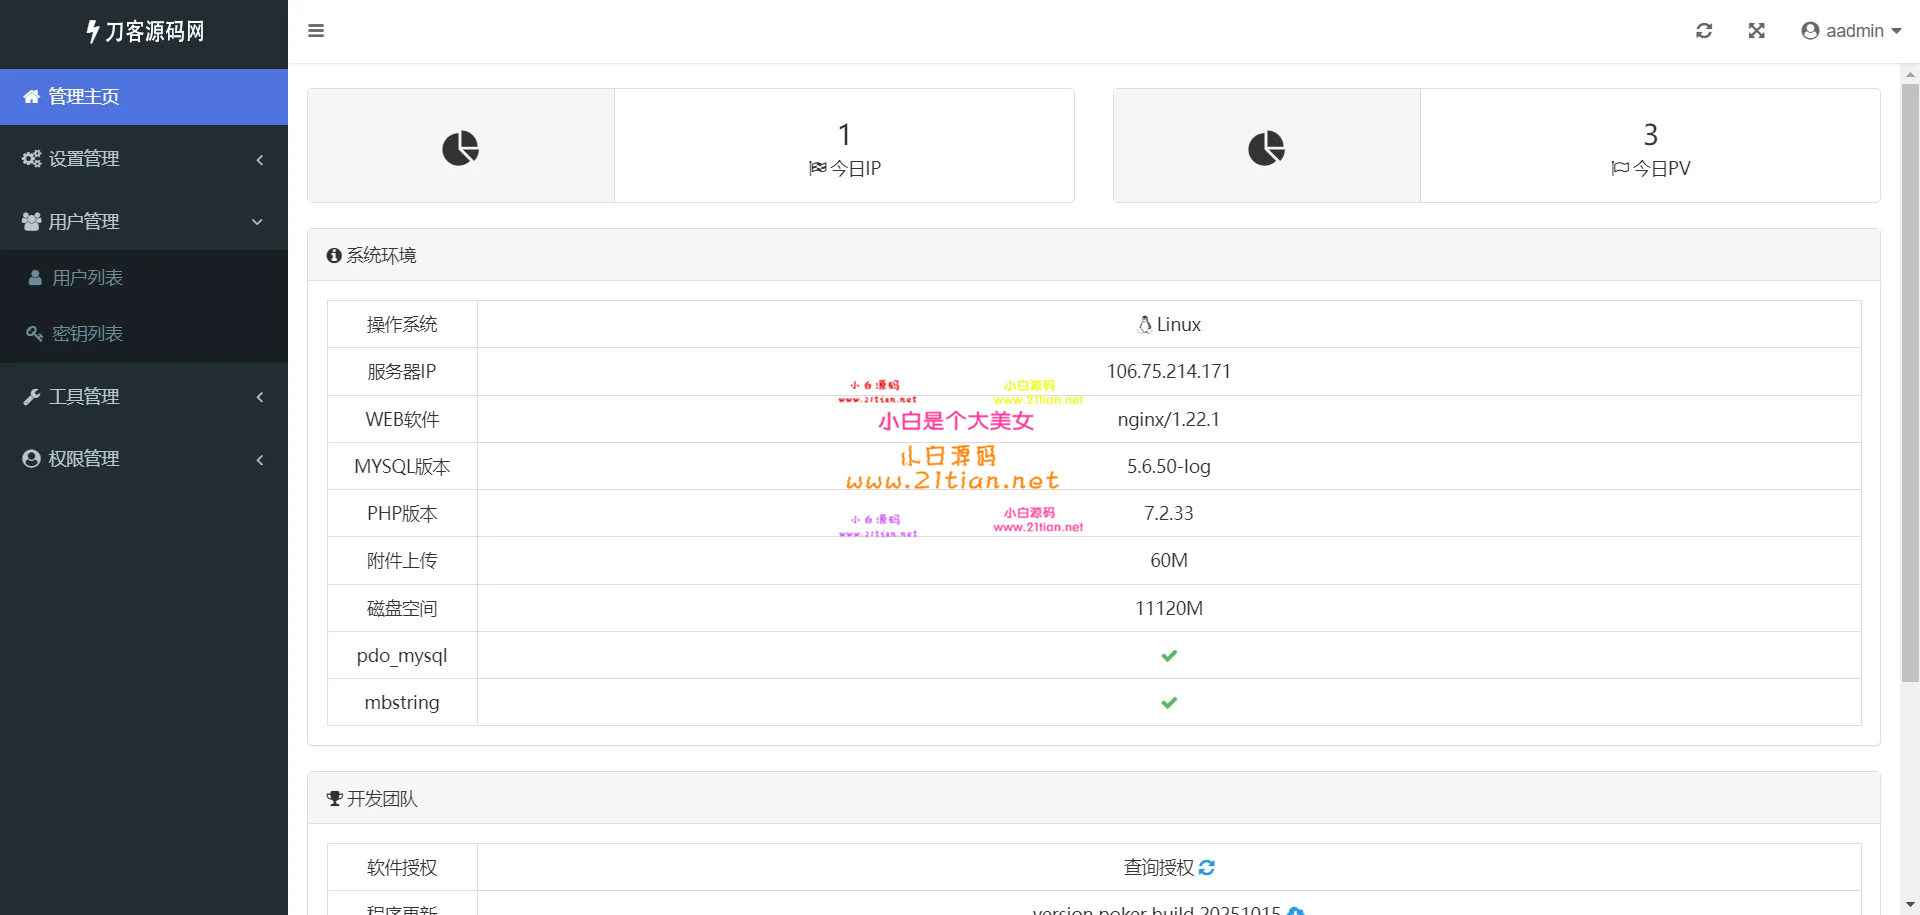Screen dimensions: 1920x915
Task: Open 用户列表 in the sidebar
Action: click(x=88, y=278)
